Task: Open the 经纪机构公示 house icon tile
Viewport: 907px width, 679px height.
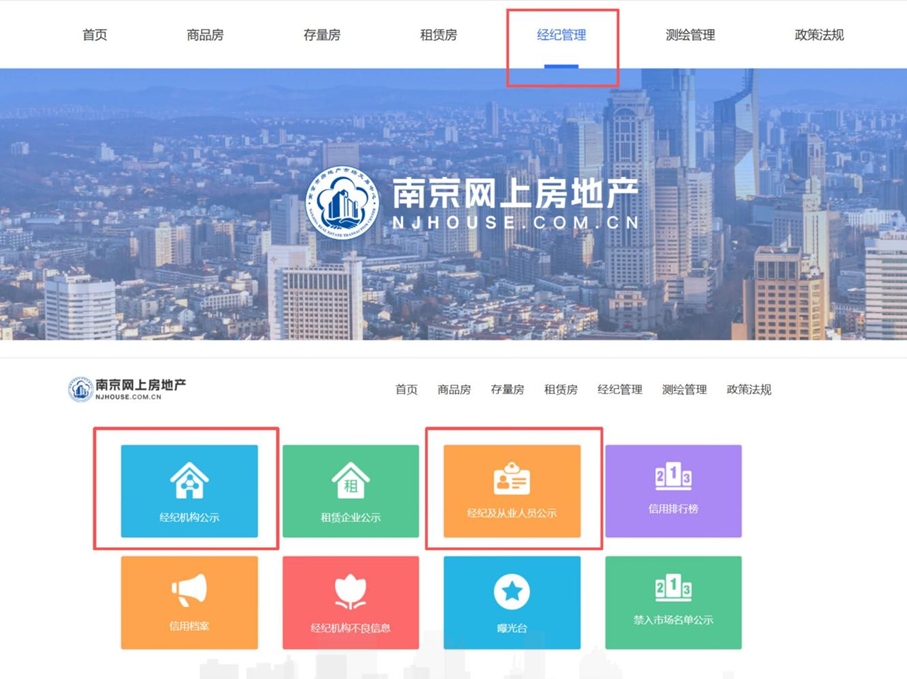Action: pos(189,491)
